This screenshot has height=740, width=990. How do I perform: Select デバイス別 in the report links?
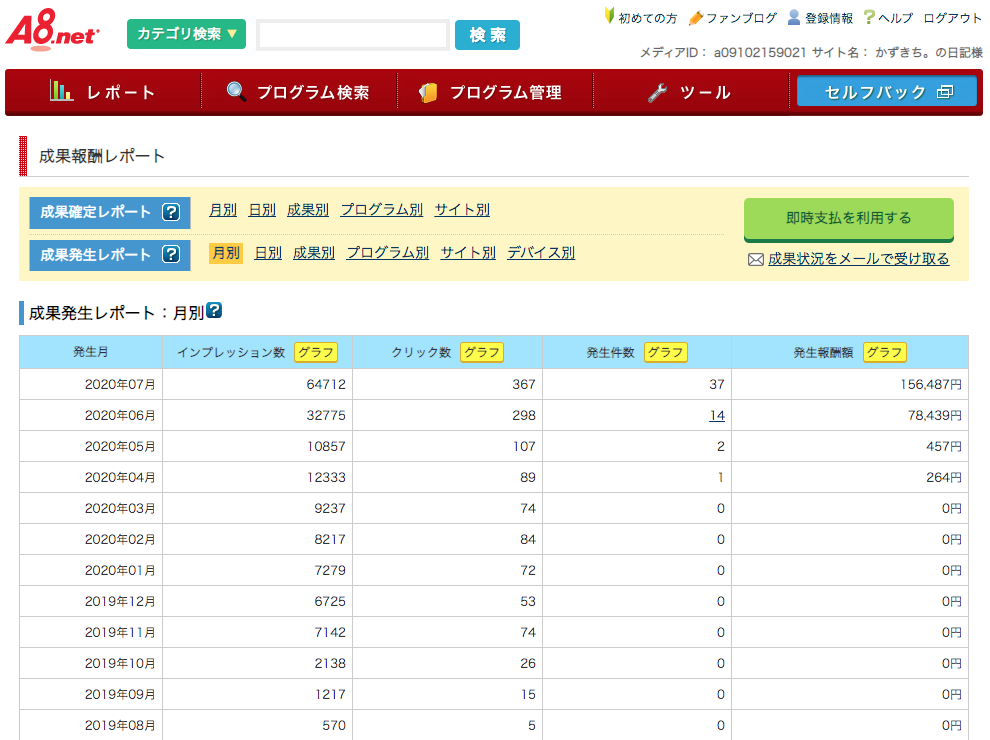coord(540,253)
